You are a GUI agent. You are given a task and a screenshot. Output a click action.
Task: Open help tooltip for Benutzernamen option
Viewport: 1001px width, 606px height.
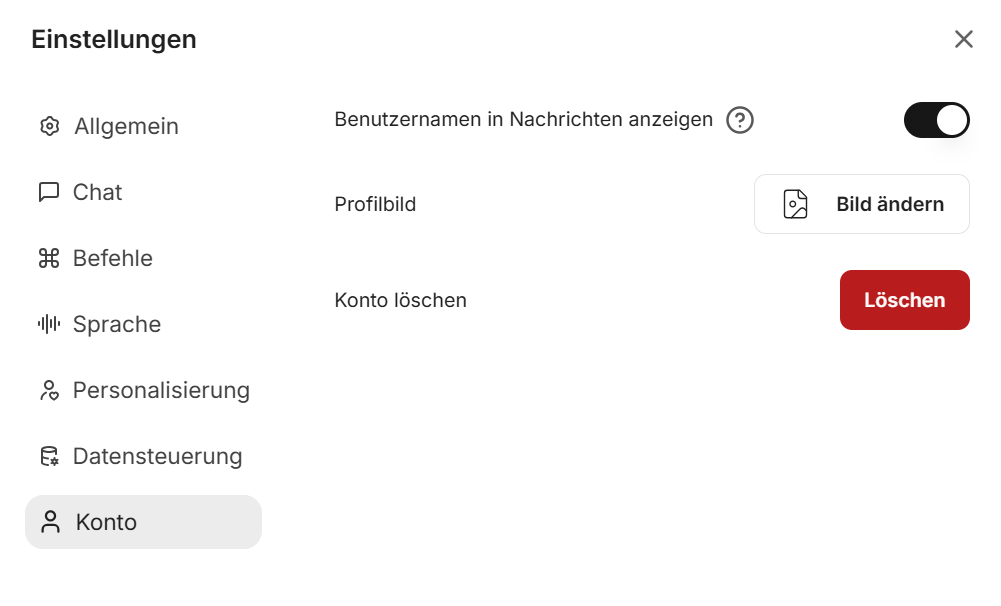point(739,120)
